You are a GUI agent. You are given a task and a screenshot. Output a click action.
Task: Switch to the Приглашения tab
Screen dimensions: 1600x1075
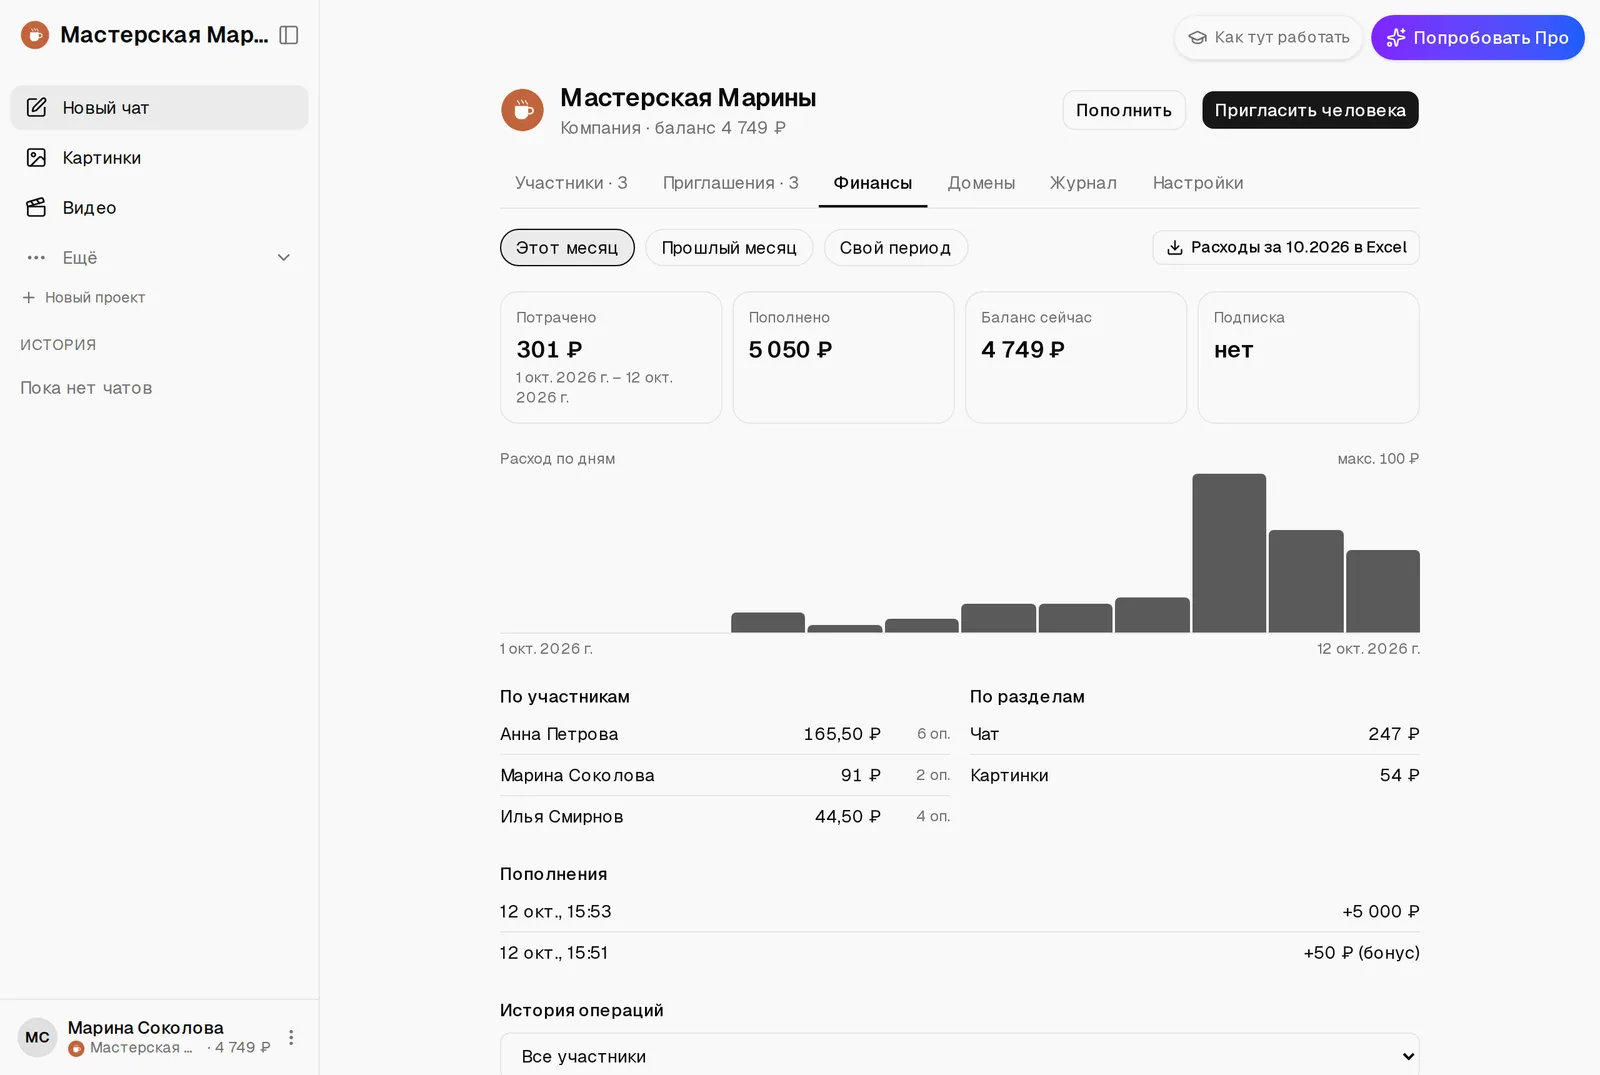point(730,183)
